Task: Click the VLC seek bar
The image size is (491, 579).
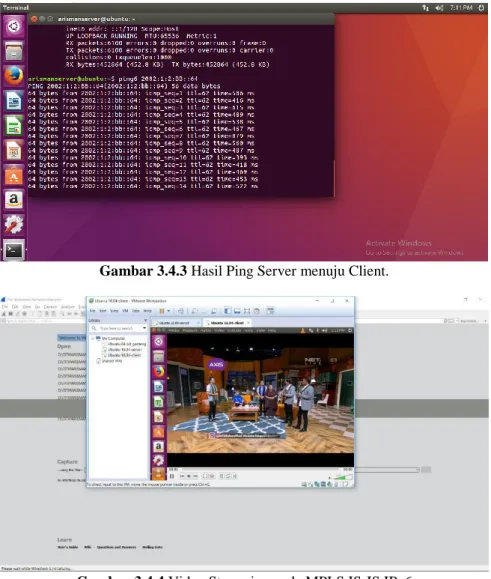Action: [261, 469]
